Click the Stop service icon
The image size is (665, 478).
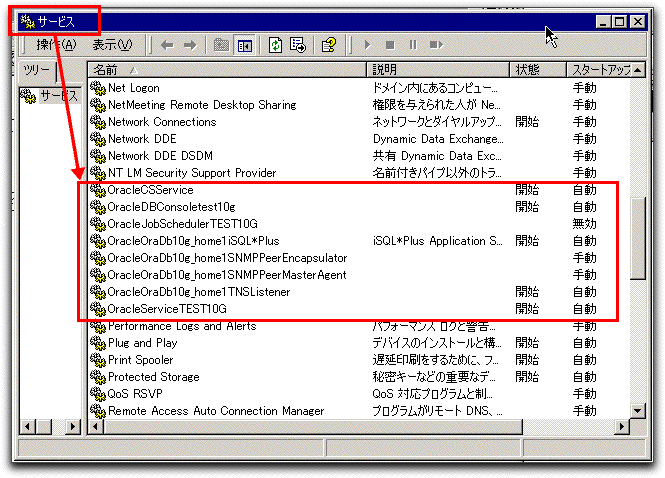[390, 45]
